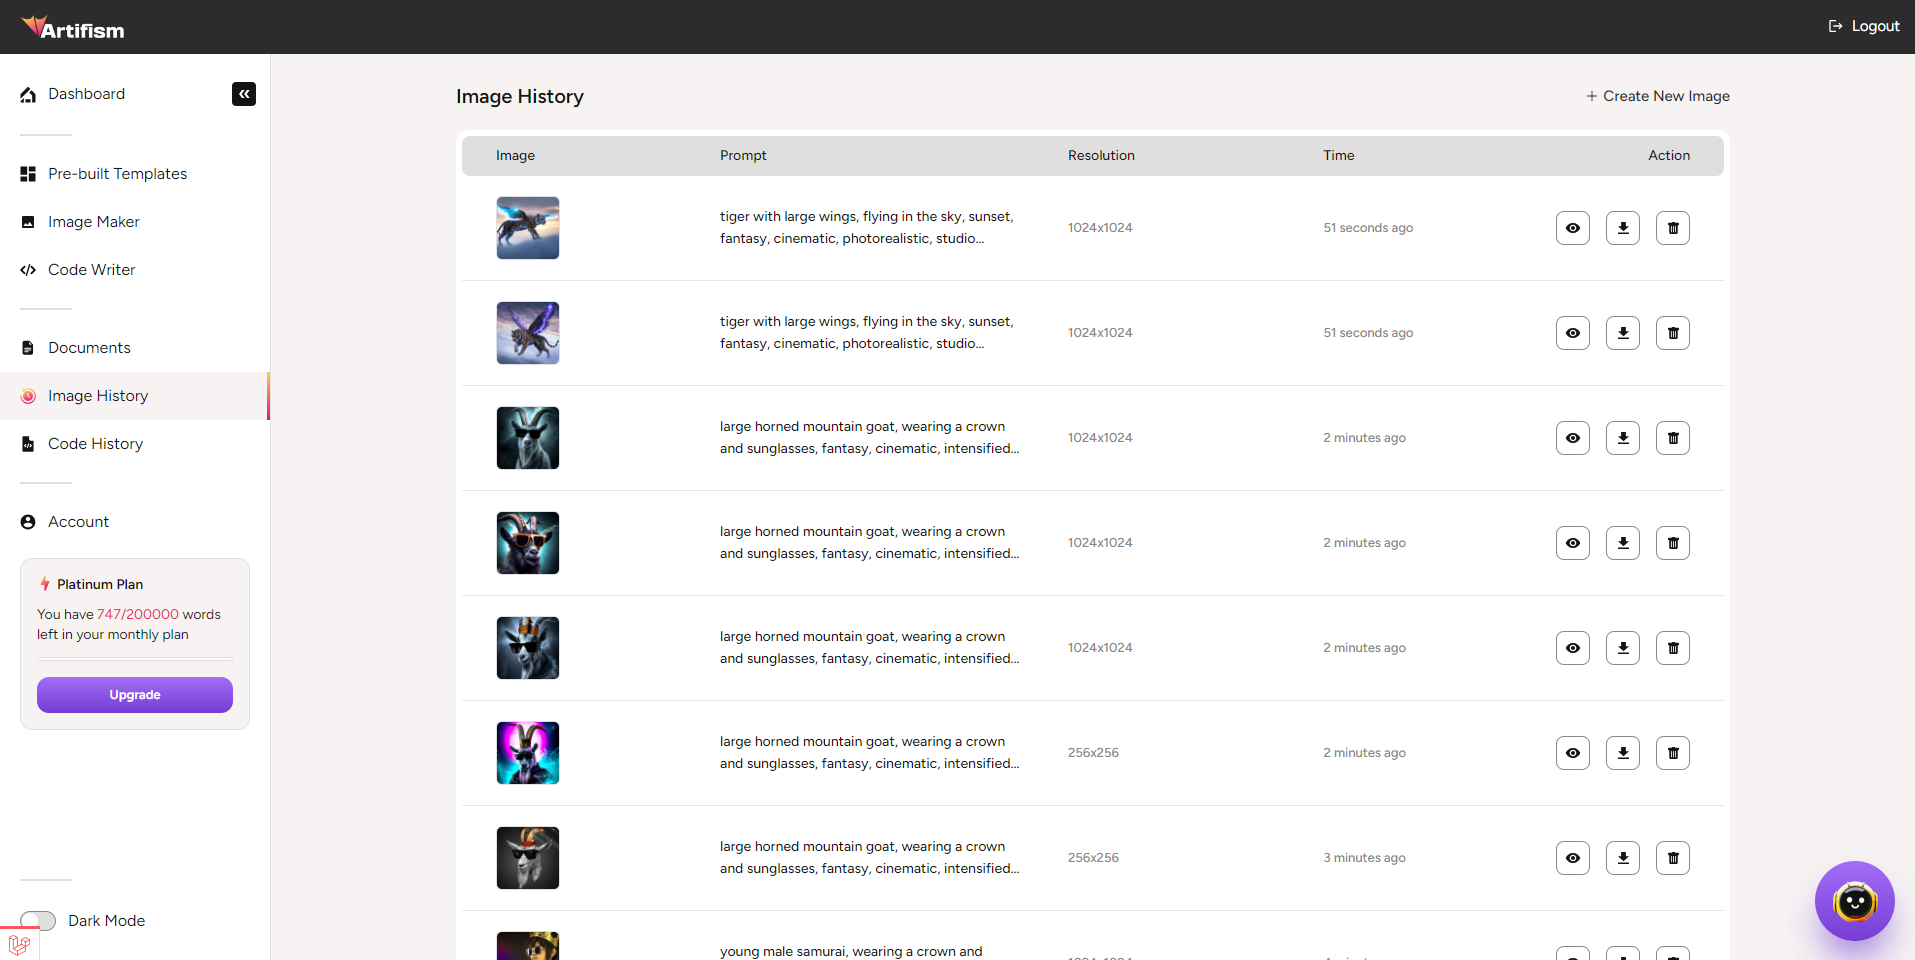
Task: Click the trash icon in the third table row
Action: tap(1673, 438)
